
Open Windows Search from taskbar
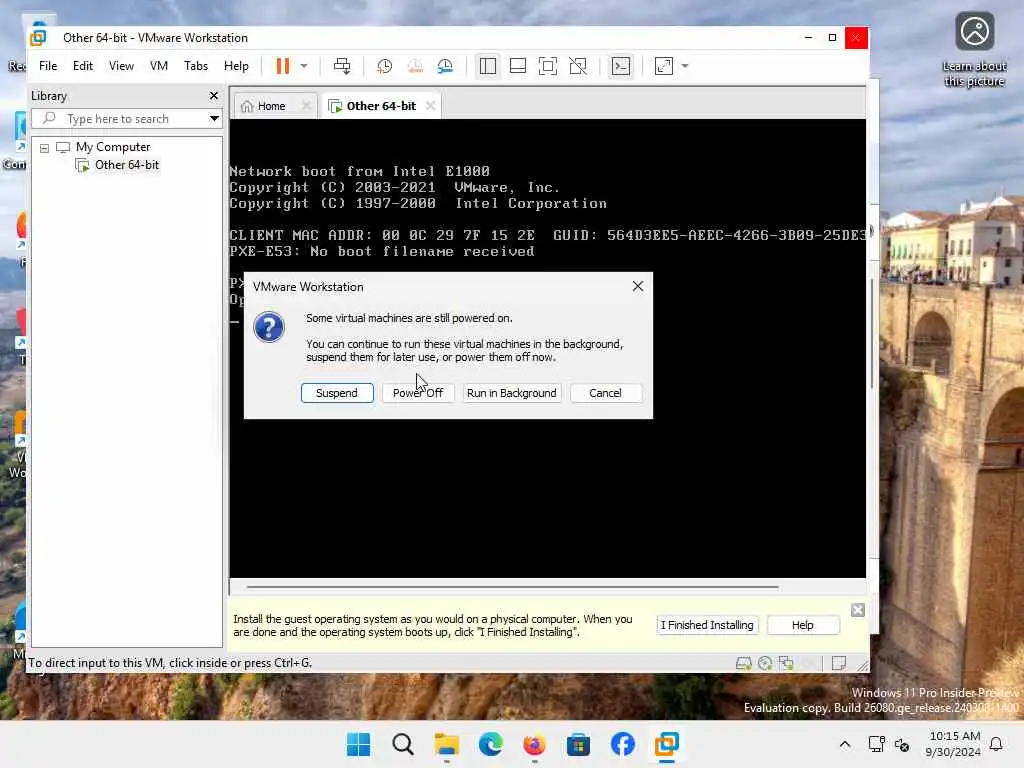point(403,744)
